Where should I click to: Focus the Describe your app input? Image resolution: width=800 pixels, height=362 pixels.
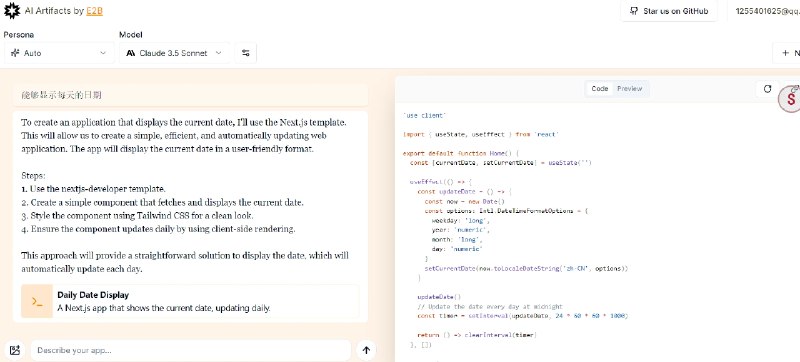191,350
